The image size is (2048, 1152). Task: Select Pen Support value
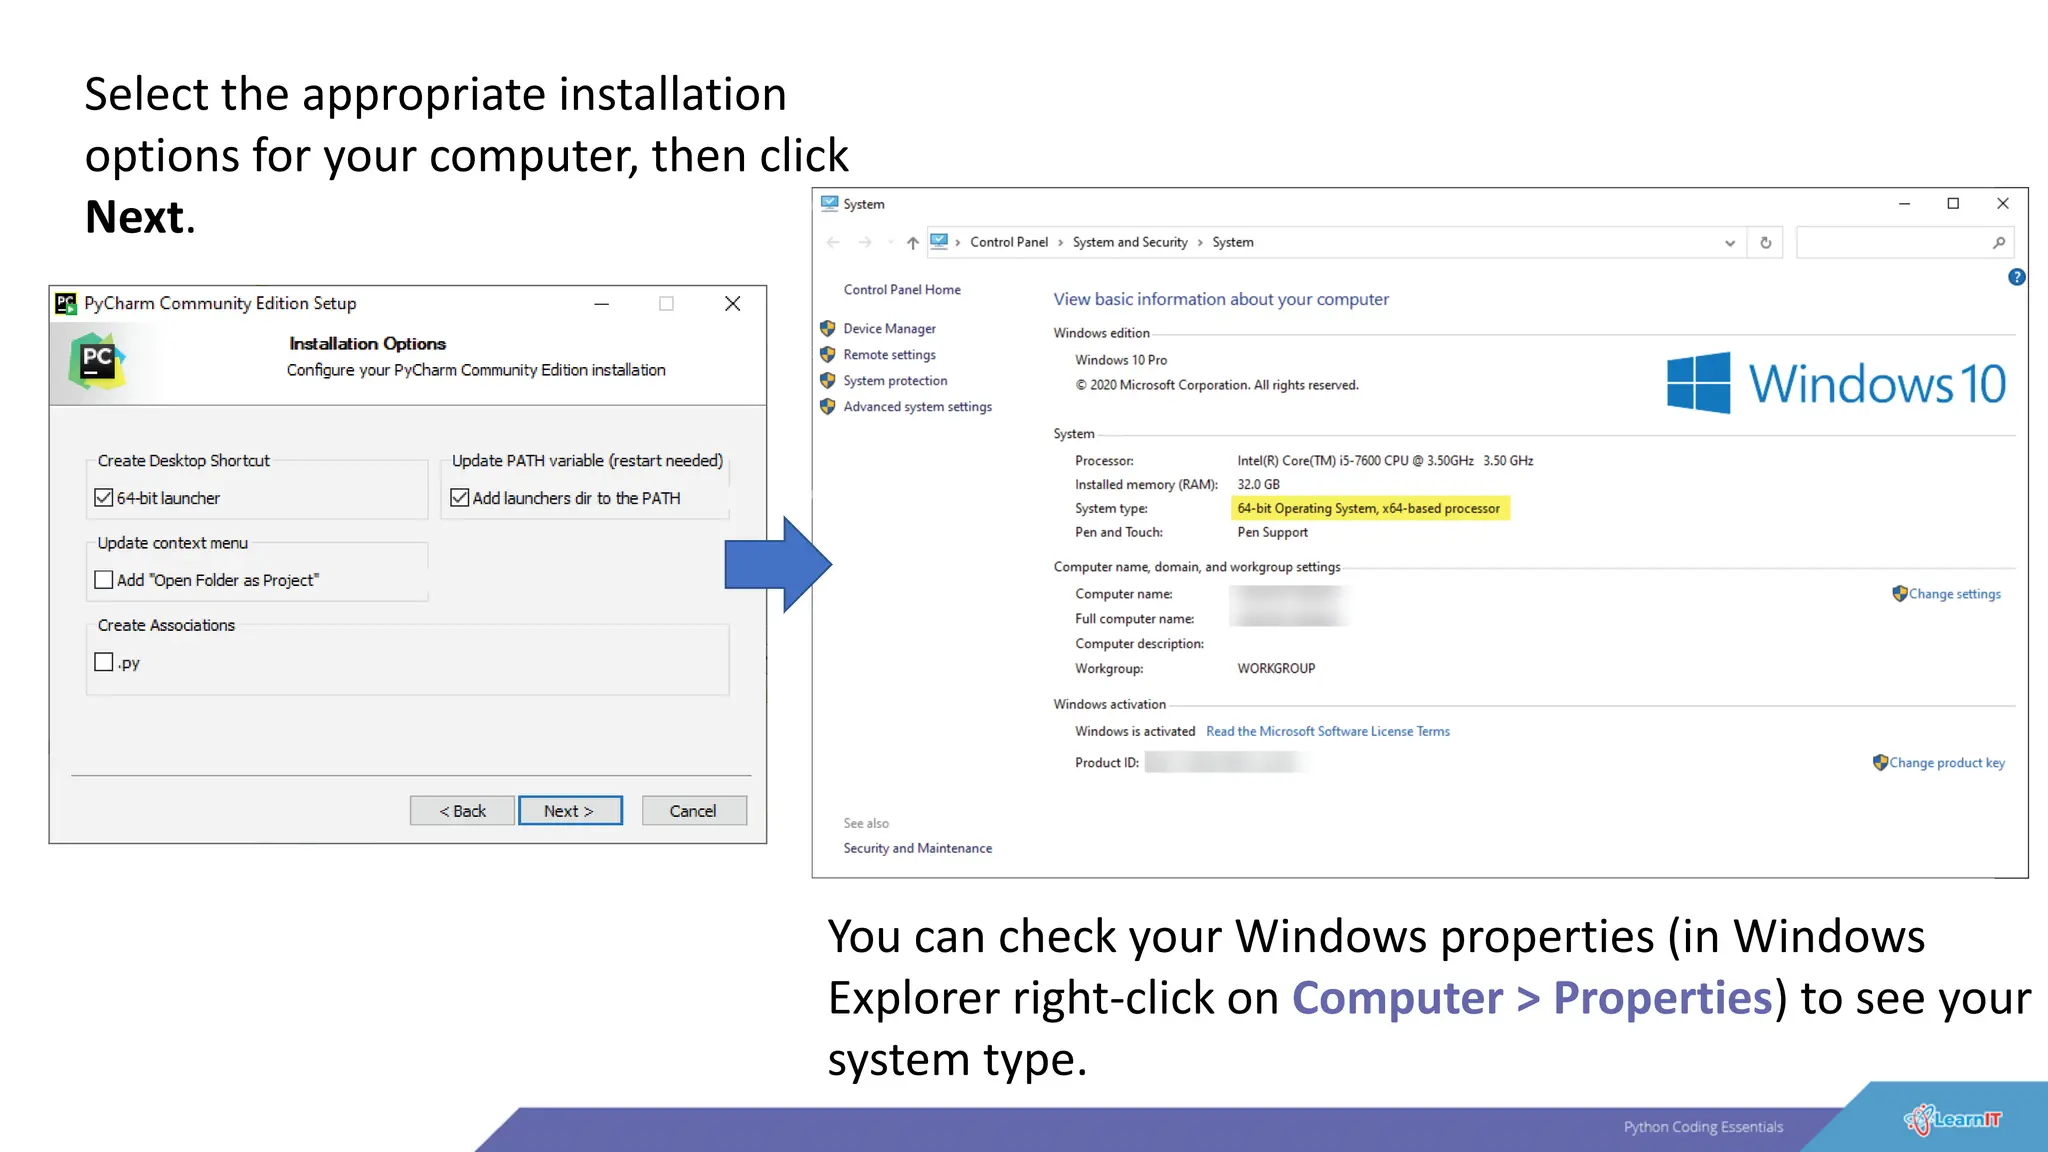[1272, 533]
